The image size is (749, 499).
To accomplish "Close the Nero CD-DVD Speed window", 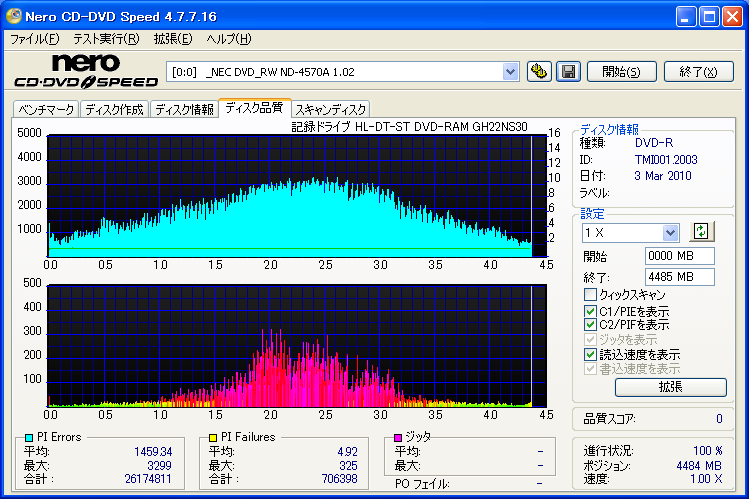I will [x=732, y=17].
